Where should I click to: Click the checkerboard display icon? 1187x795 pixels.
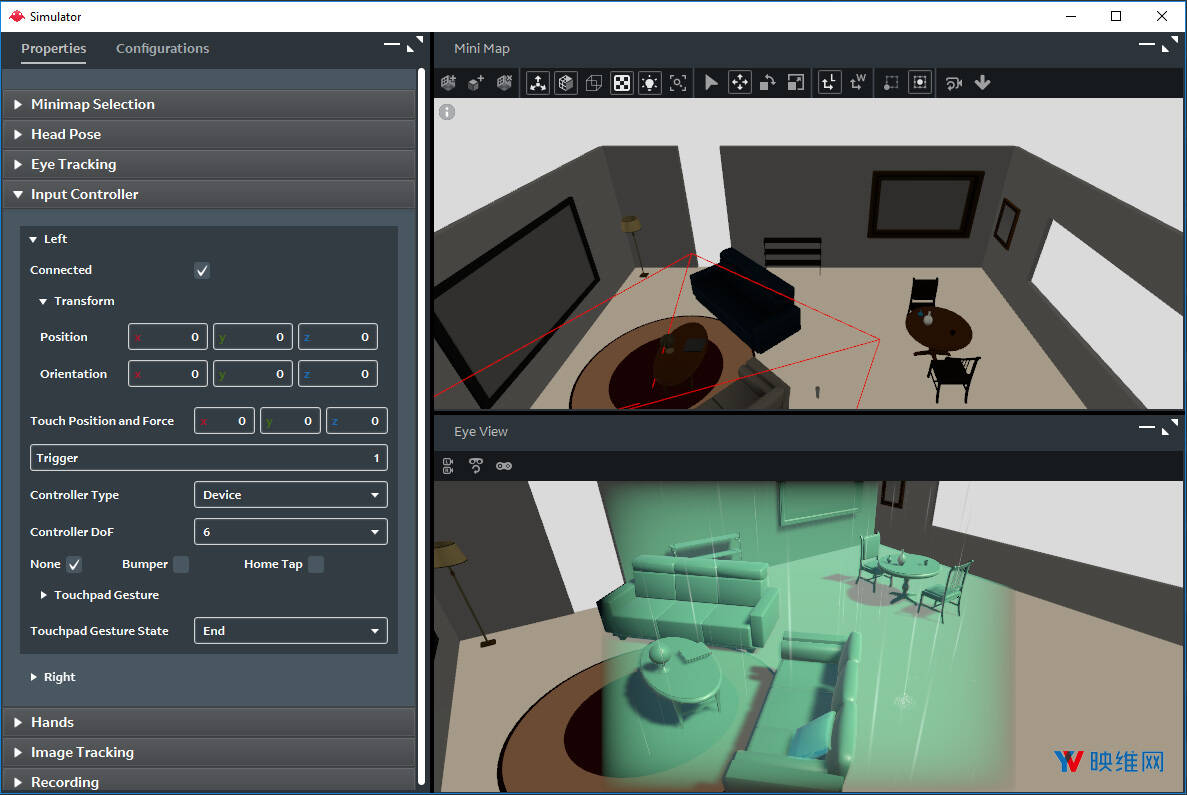point(622,83)
